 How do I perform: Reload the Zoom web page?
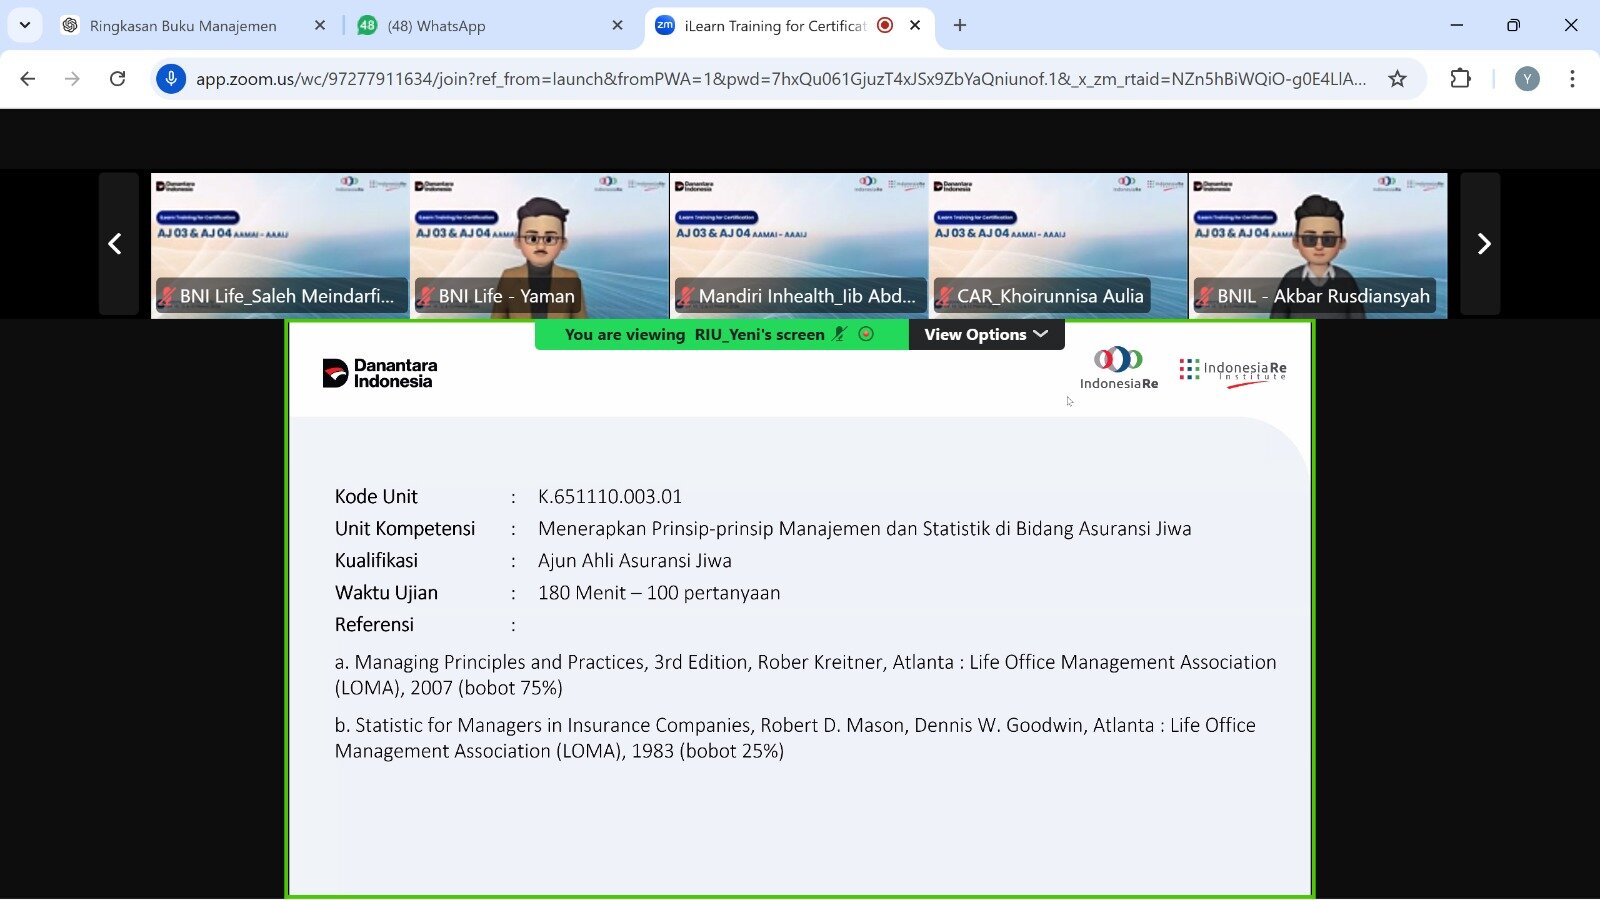point(117,79)
